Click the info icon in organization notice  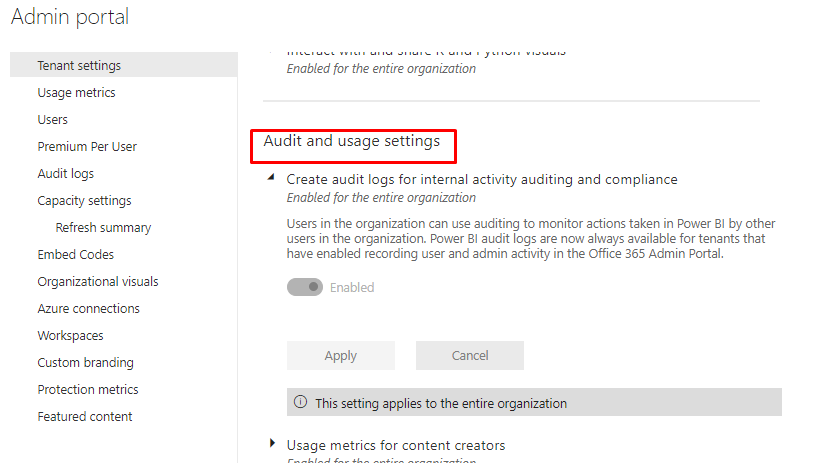pyautogui.click(x=300, y=403)
